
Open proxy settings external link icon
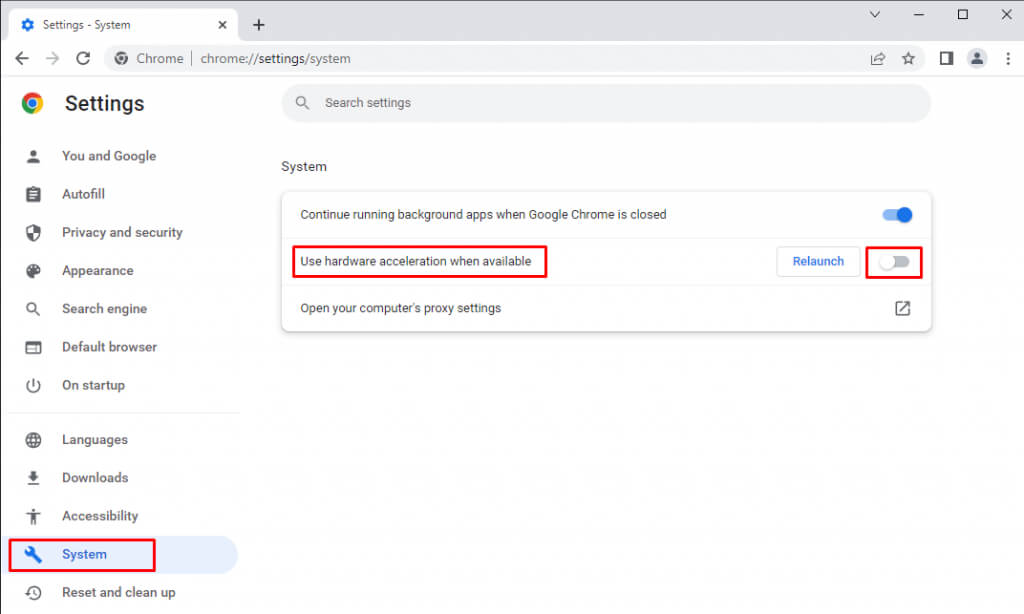902,308
